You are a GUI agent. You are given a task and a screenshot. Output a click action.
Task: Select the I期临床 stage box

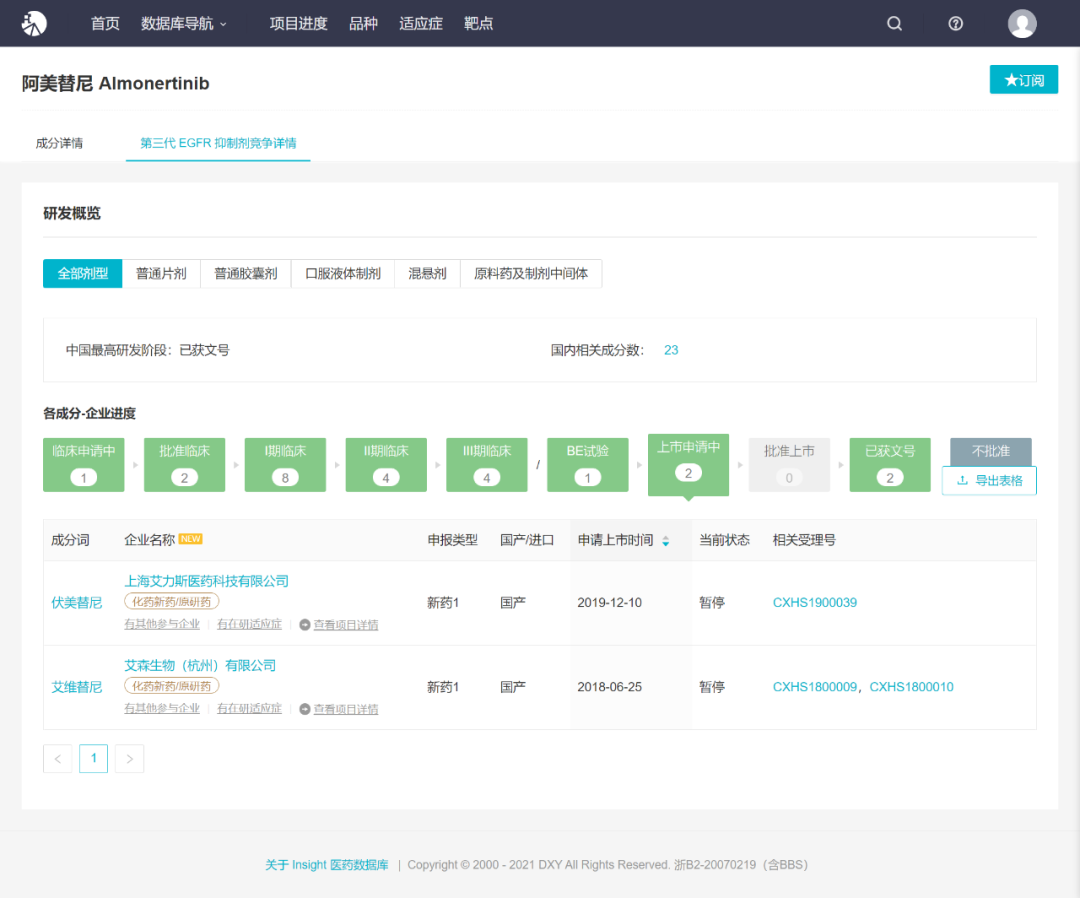pos(285,465)
